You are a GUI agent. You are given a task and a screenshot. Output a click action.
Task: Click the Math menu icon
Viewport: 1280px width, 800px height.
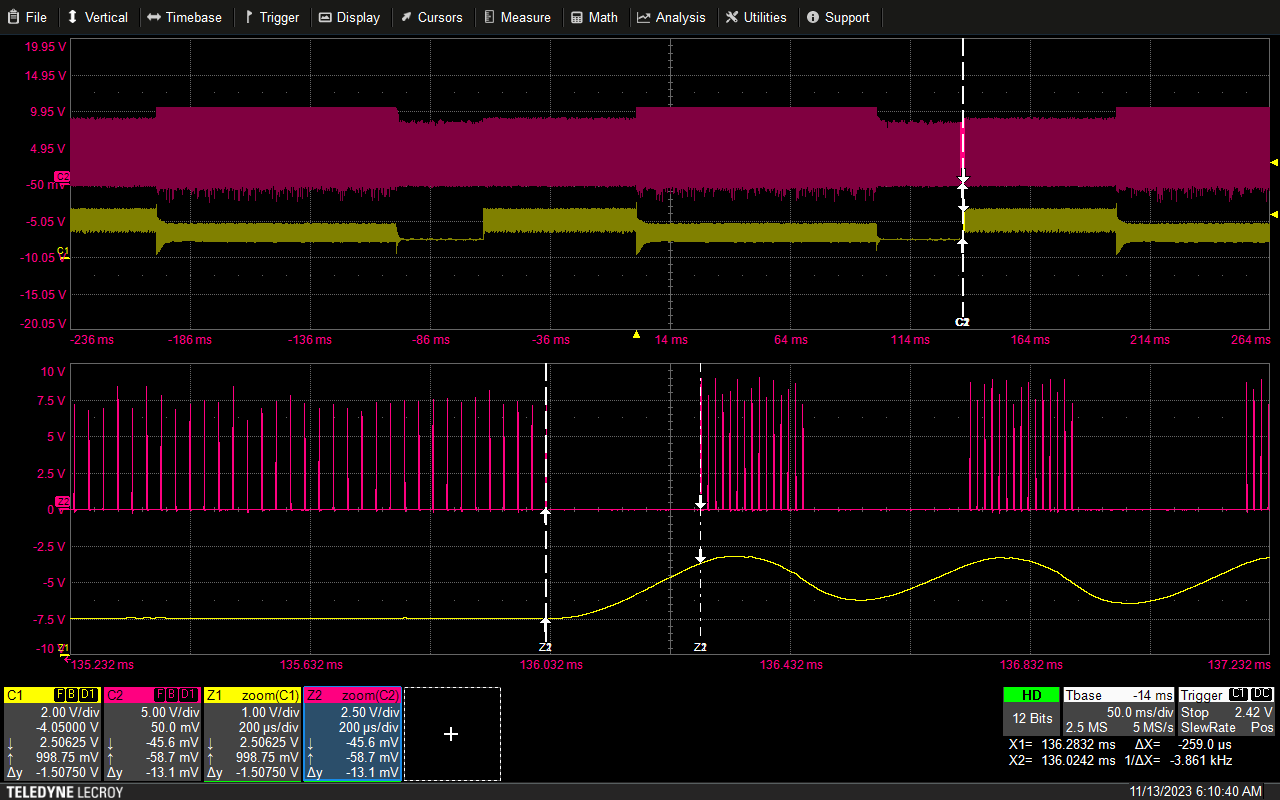tap(578, 17)
